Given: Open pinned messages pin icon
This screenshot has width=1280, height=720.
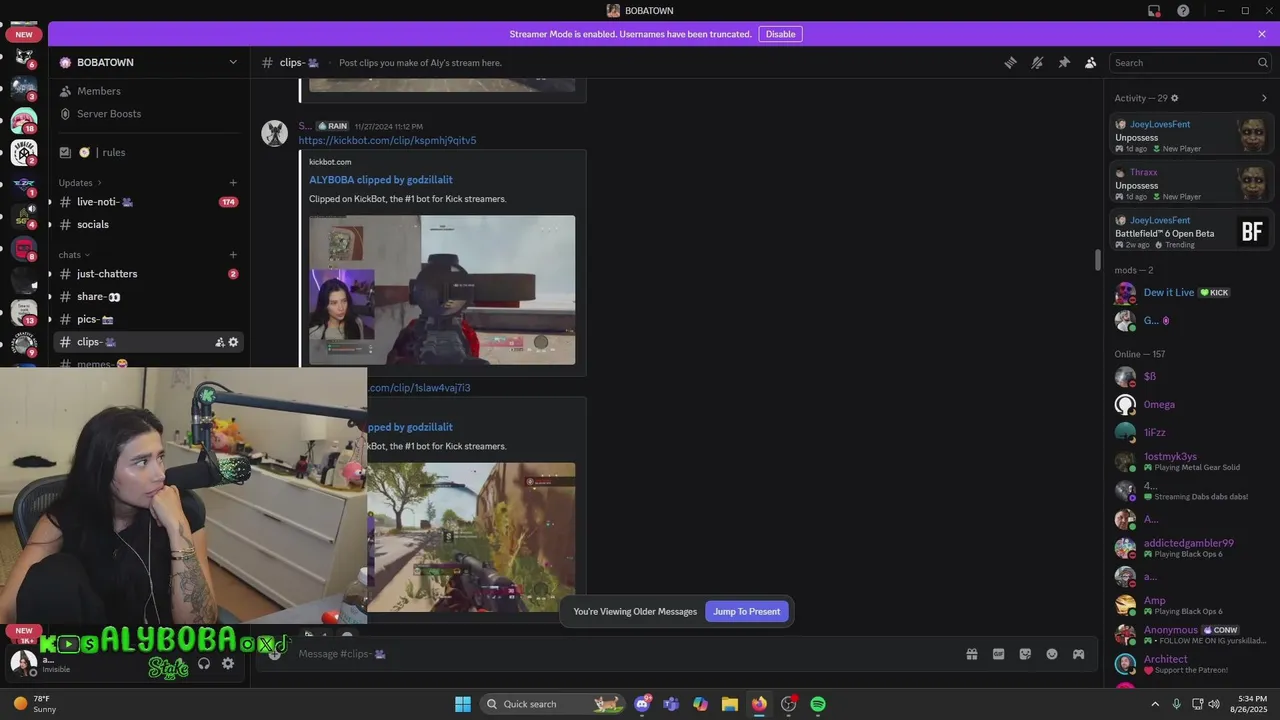Looking at the screenshot, I should click(x=1064, y=62).
